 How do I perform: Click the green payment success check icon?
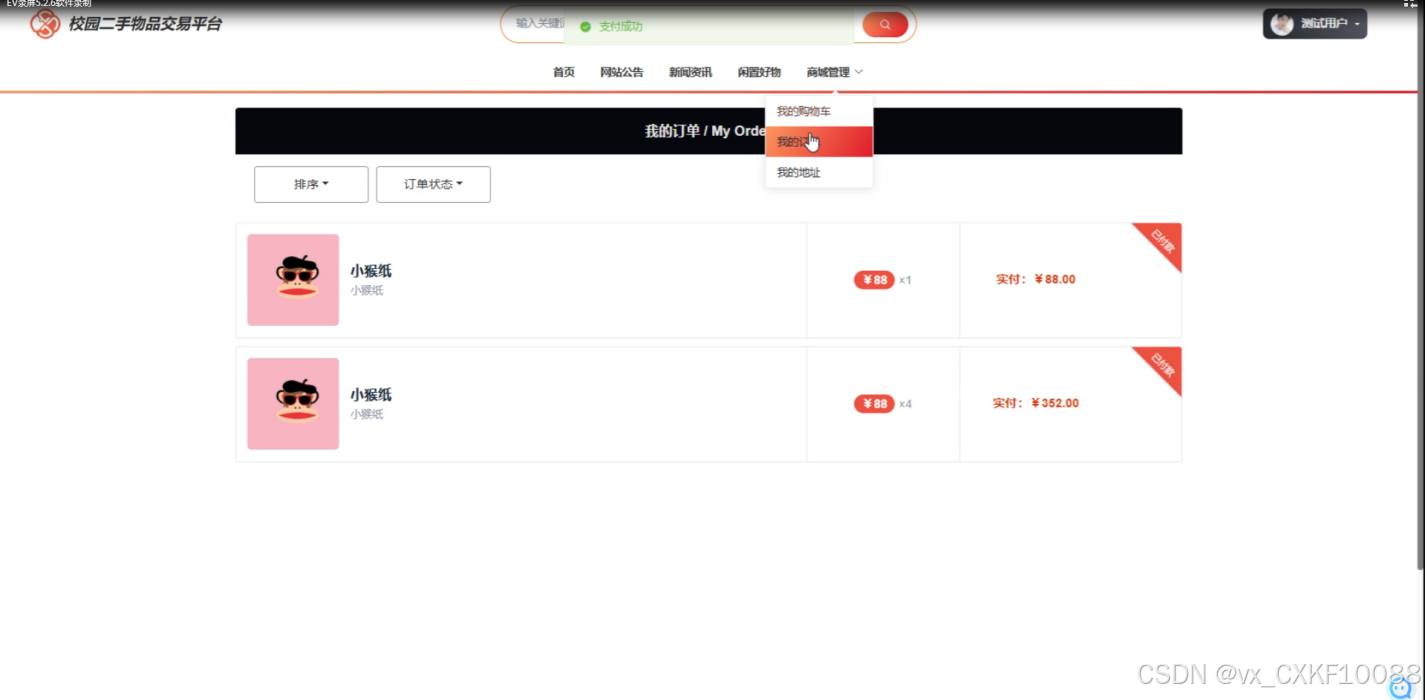click(585, 27)
